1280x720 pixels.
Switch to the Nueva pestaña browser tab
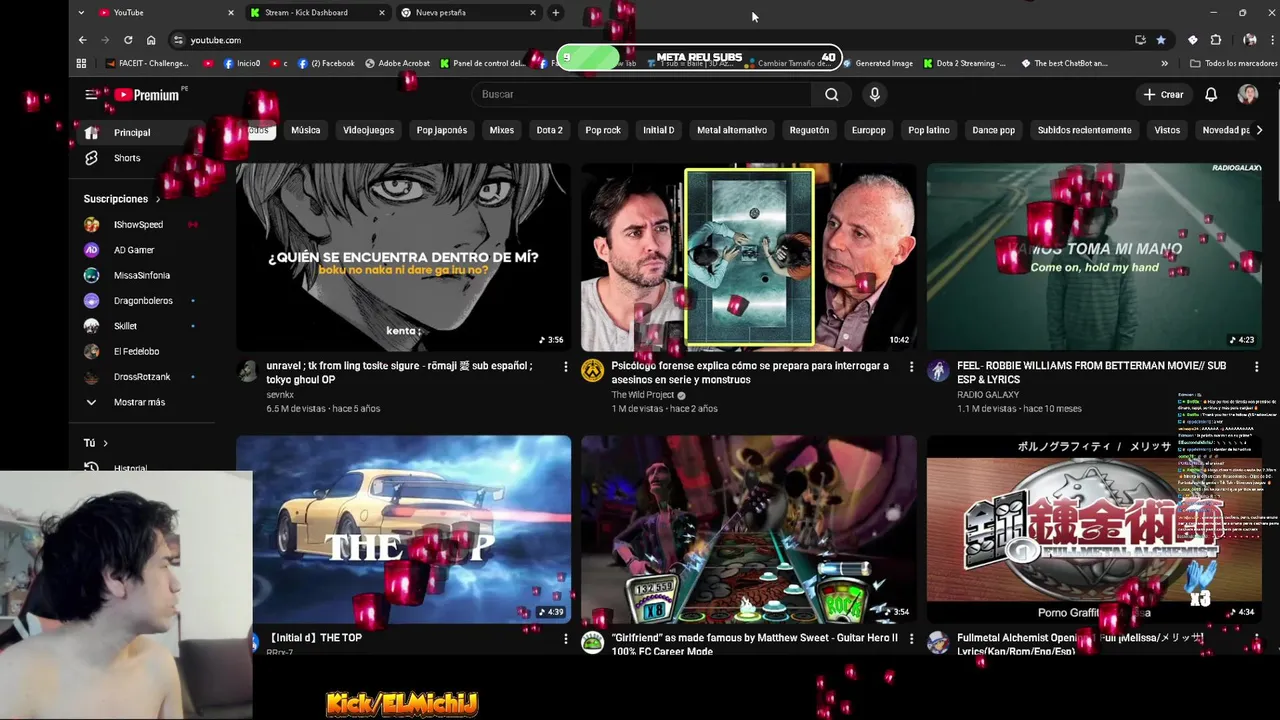click(x=468, y=13)
